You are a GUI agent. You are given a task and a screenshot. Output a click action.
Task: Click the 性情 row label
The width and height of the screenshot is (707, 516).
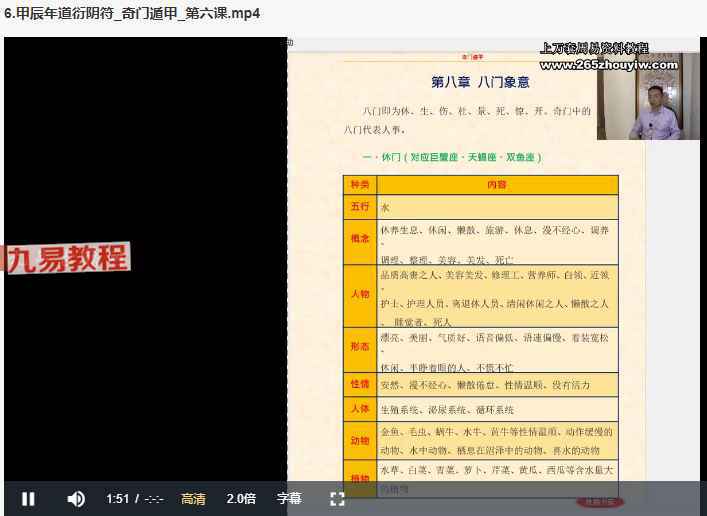(359, 383)
